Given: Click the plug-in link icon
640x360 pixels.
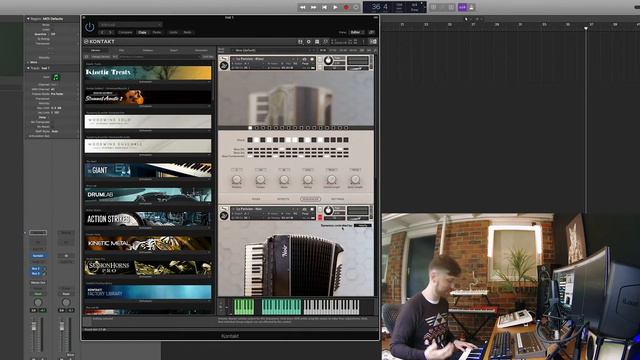Looking at the screenshot, I should 371,32.
